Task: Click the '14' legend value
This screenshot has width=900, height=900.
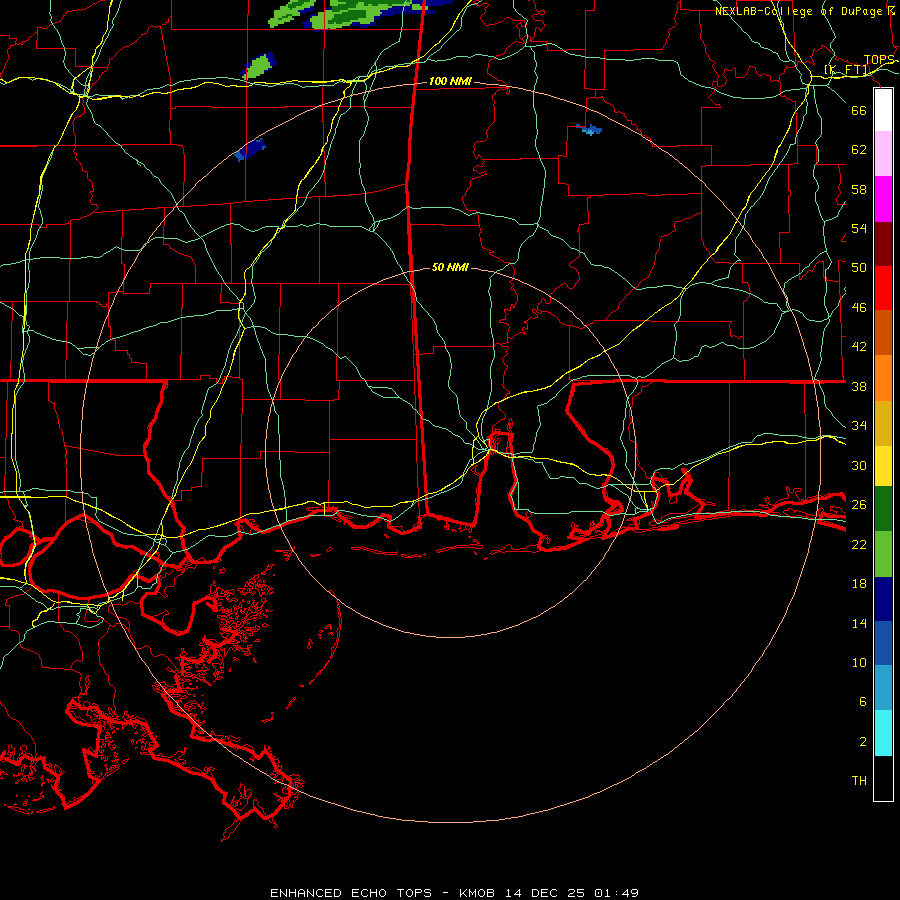Action: (x=859, y=623)
